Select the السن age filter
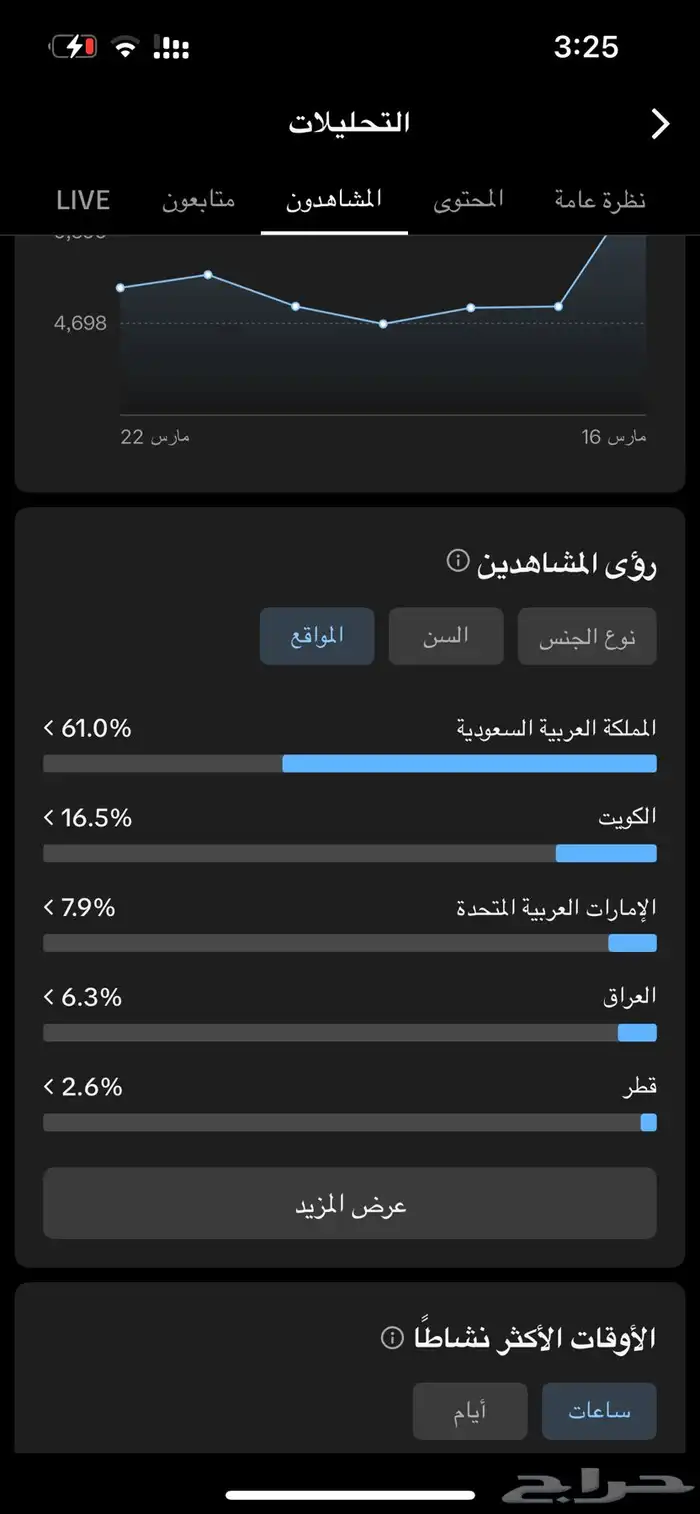The image size is (700, 1514). (x=446, y=636)
